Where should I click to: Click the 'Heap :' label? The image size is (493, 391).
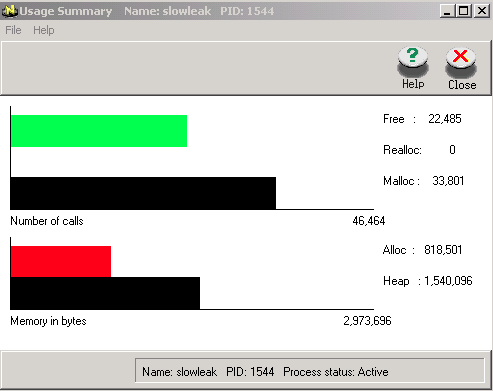tap(402, 281)
